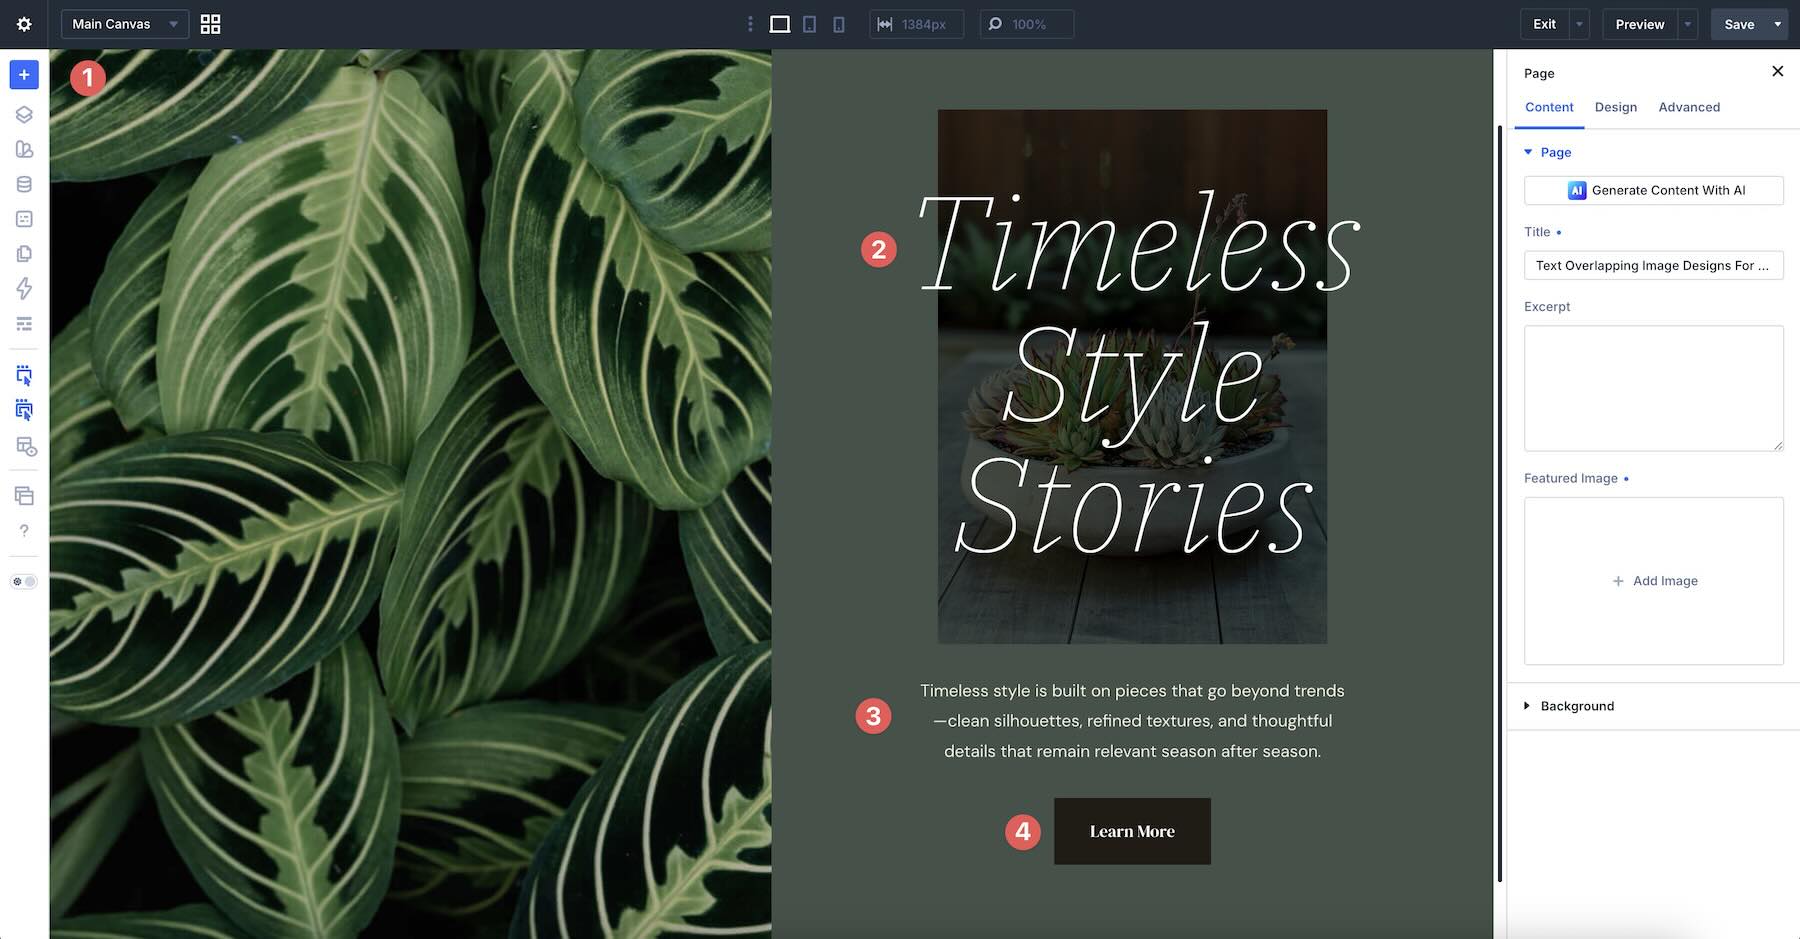The height and width of the screenshot is (939, 1800).
Task: Close the Page settings panel
Action: 1777,71
